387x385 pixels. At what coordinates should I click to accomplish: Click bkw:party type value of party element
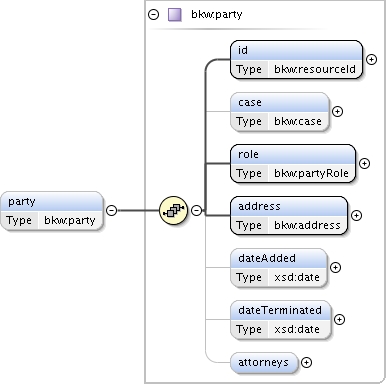pos(70,220)
